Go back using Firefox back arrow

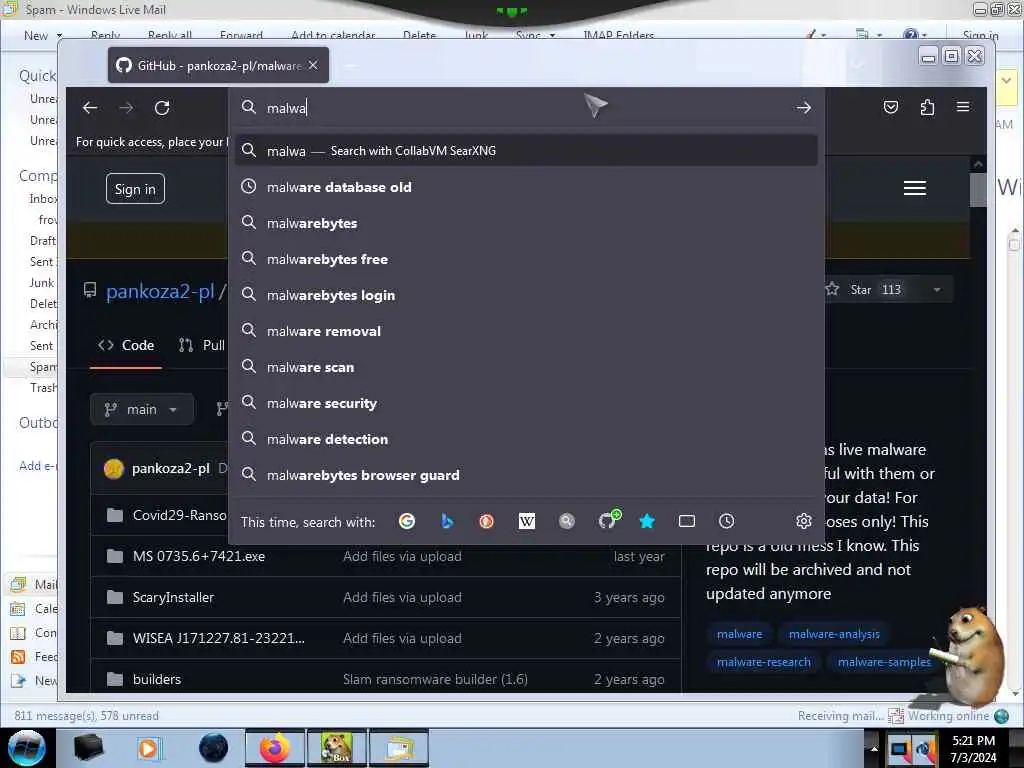[90, 108]
